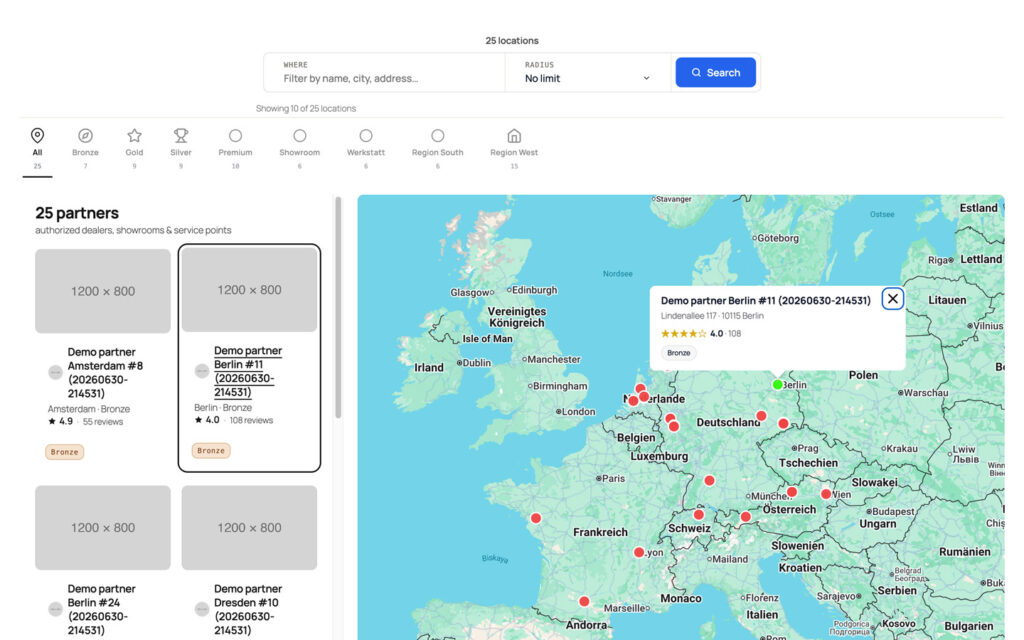Focus the Where filter input field
Viewport: 1024px width, 640px height.
(x=385, y=72)
